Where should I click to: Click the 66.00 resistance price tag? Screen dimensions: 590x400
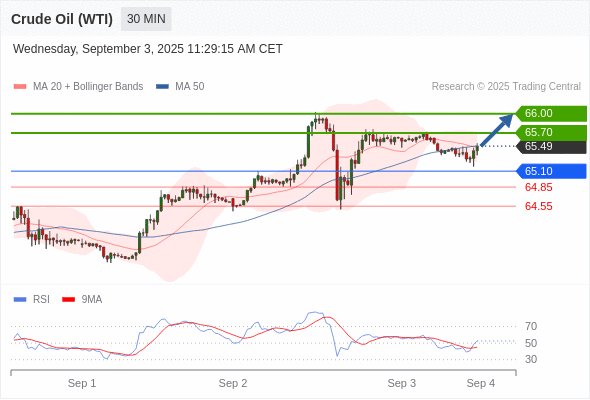click(x=551, y=113)
